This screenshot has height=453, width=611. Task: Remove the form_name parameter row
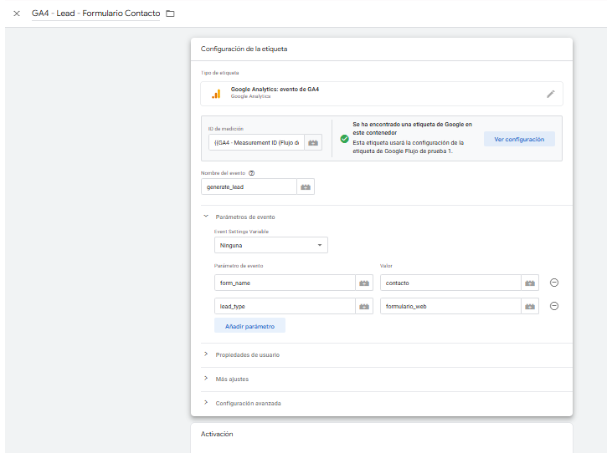click(554, 283)
